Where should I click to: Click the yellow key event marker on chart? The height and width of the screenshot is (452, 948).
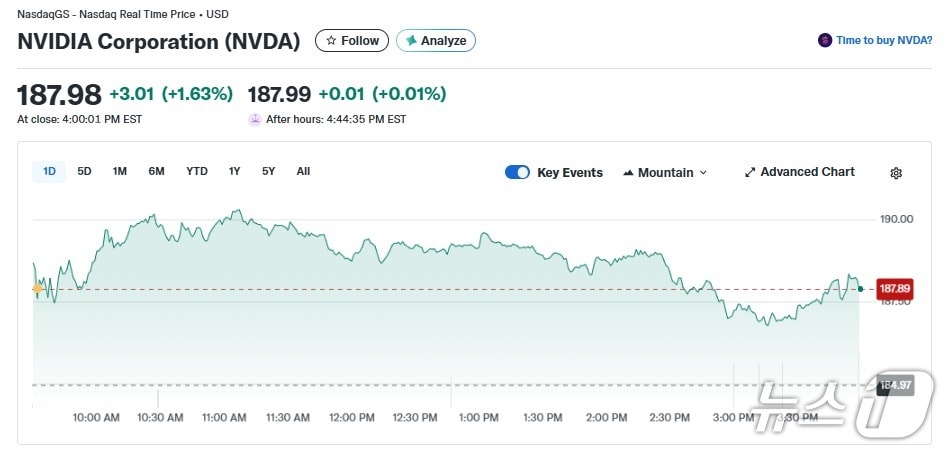point(38,289)
